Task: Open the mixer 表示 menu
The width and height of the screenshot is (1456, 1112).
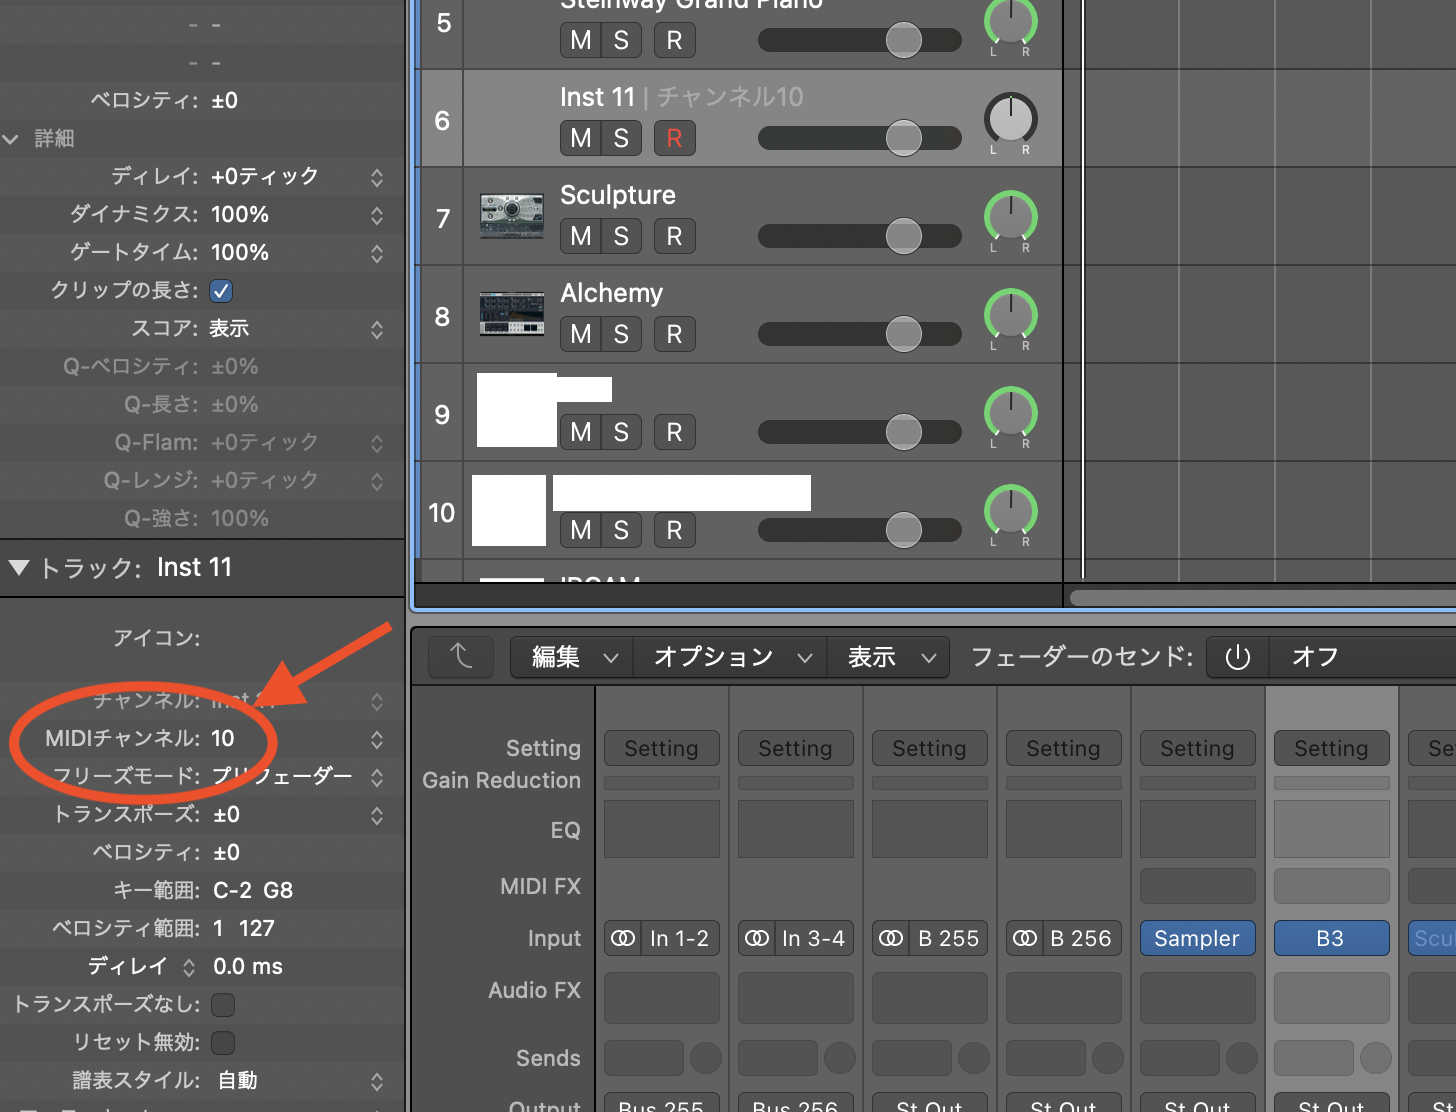Action: (x=889, y=657)
